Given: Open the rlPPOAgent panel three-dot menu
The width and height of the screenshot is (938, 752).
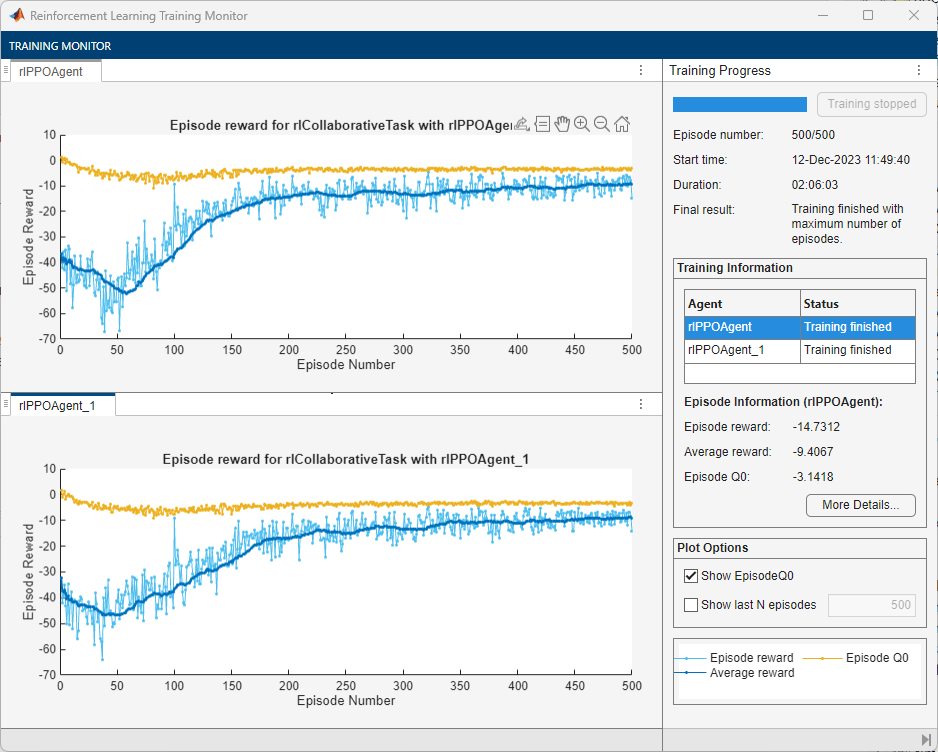Looking at the screenshot, I should [x=641, y=71].
